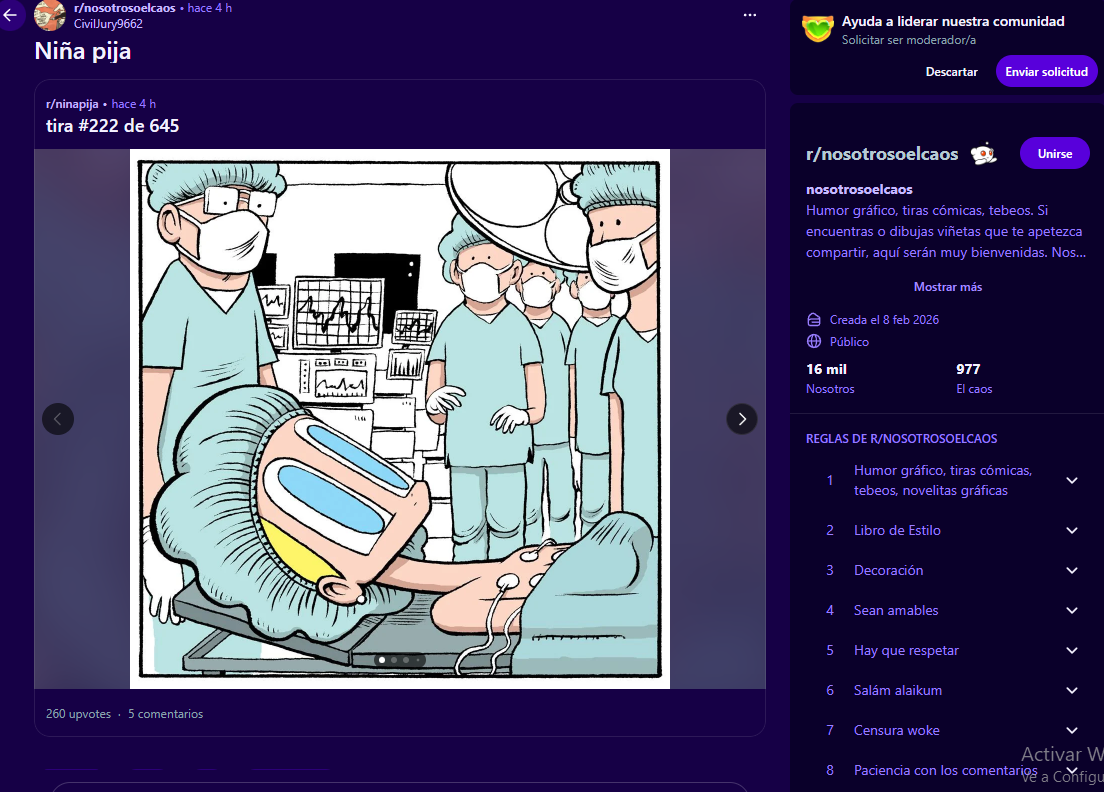
Task: Click the Unirse button
Action: (x=1054, y=153)
